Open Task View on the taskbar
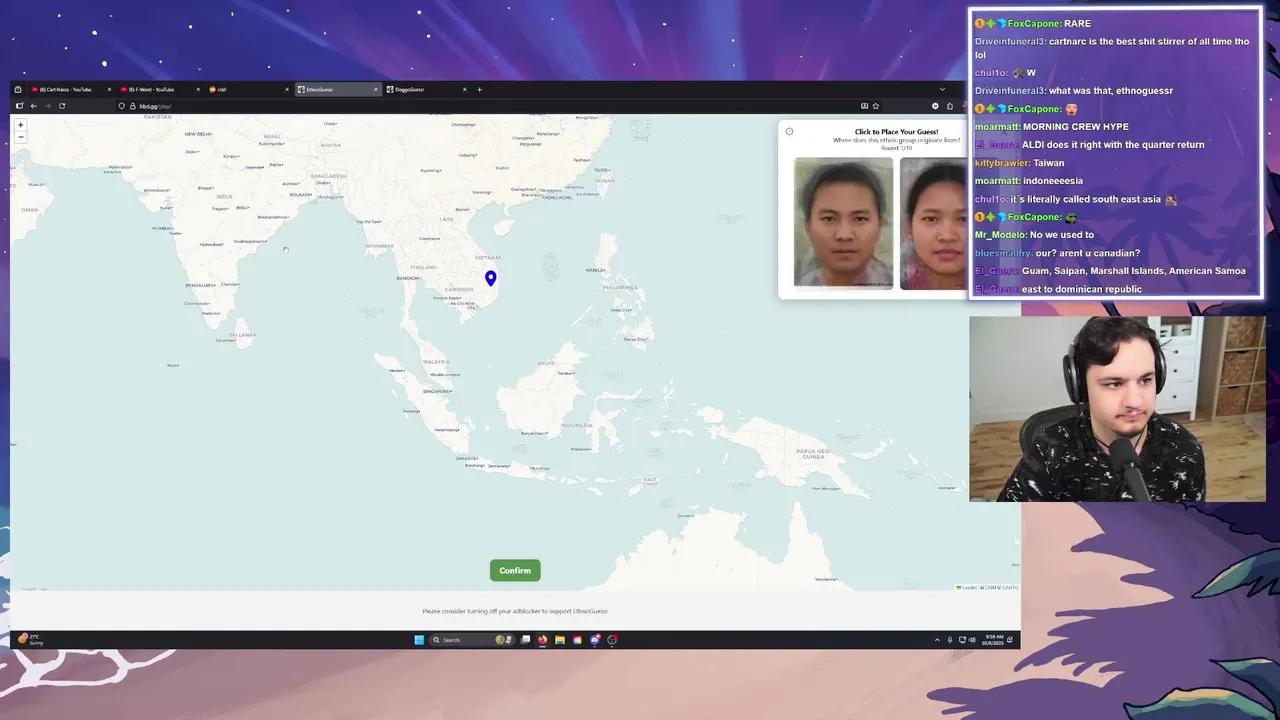1280x720 pixels. click(x=526, y=640)
